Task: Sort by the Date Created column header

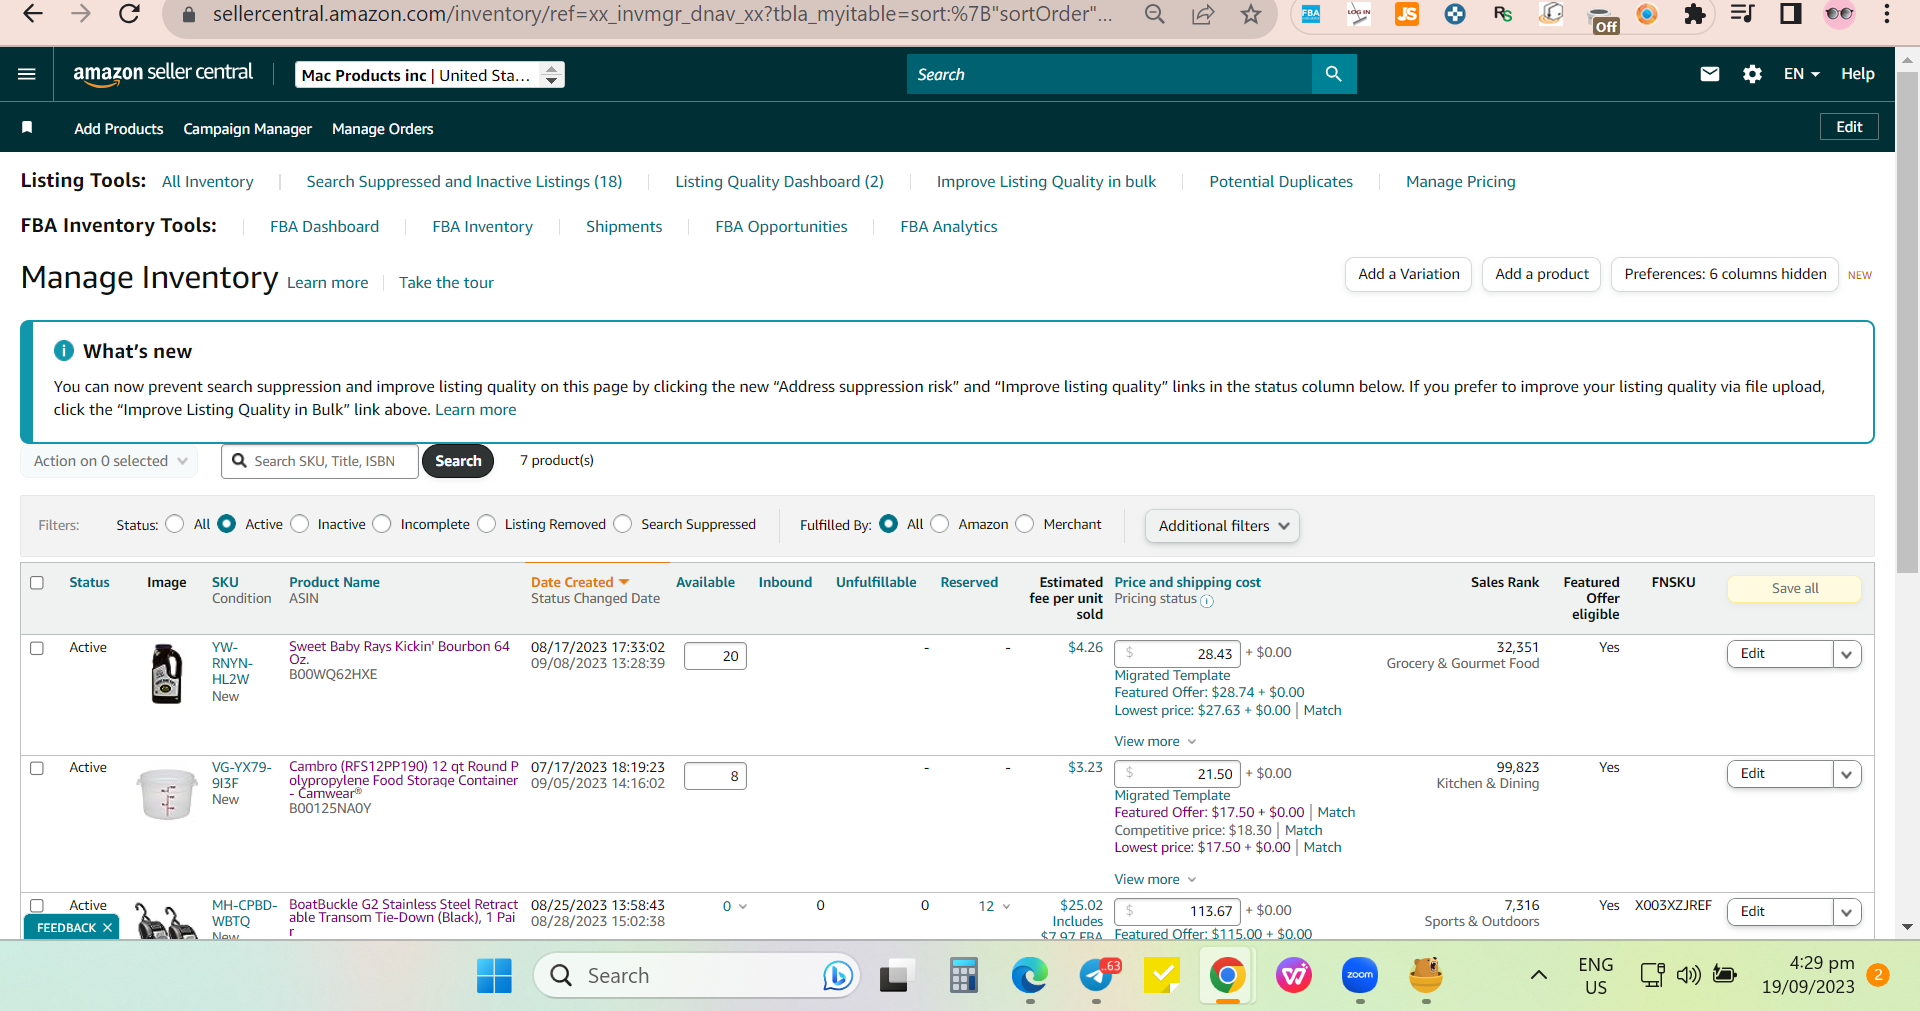Action: pos(580,582)
